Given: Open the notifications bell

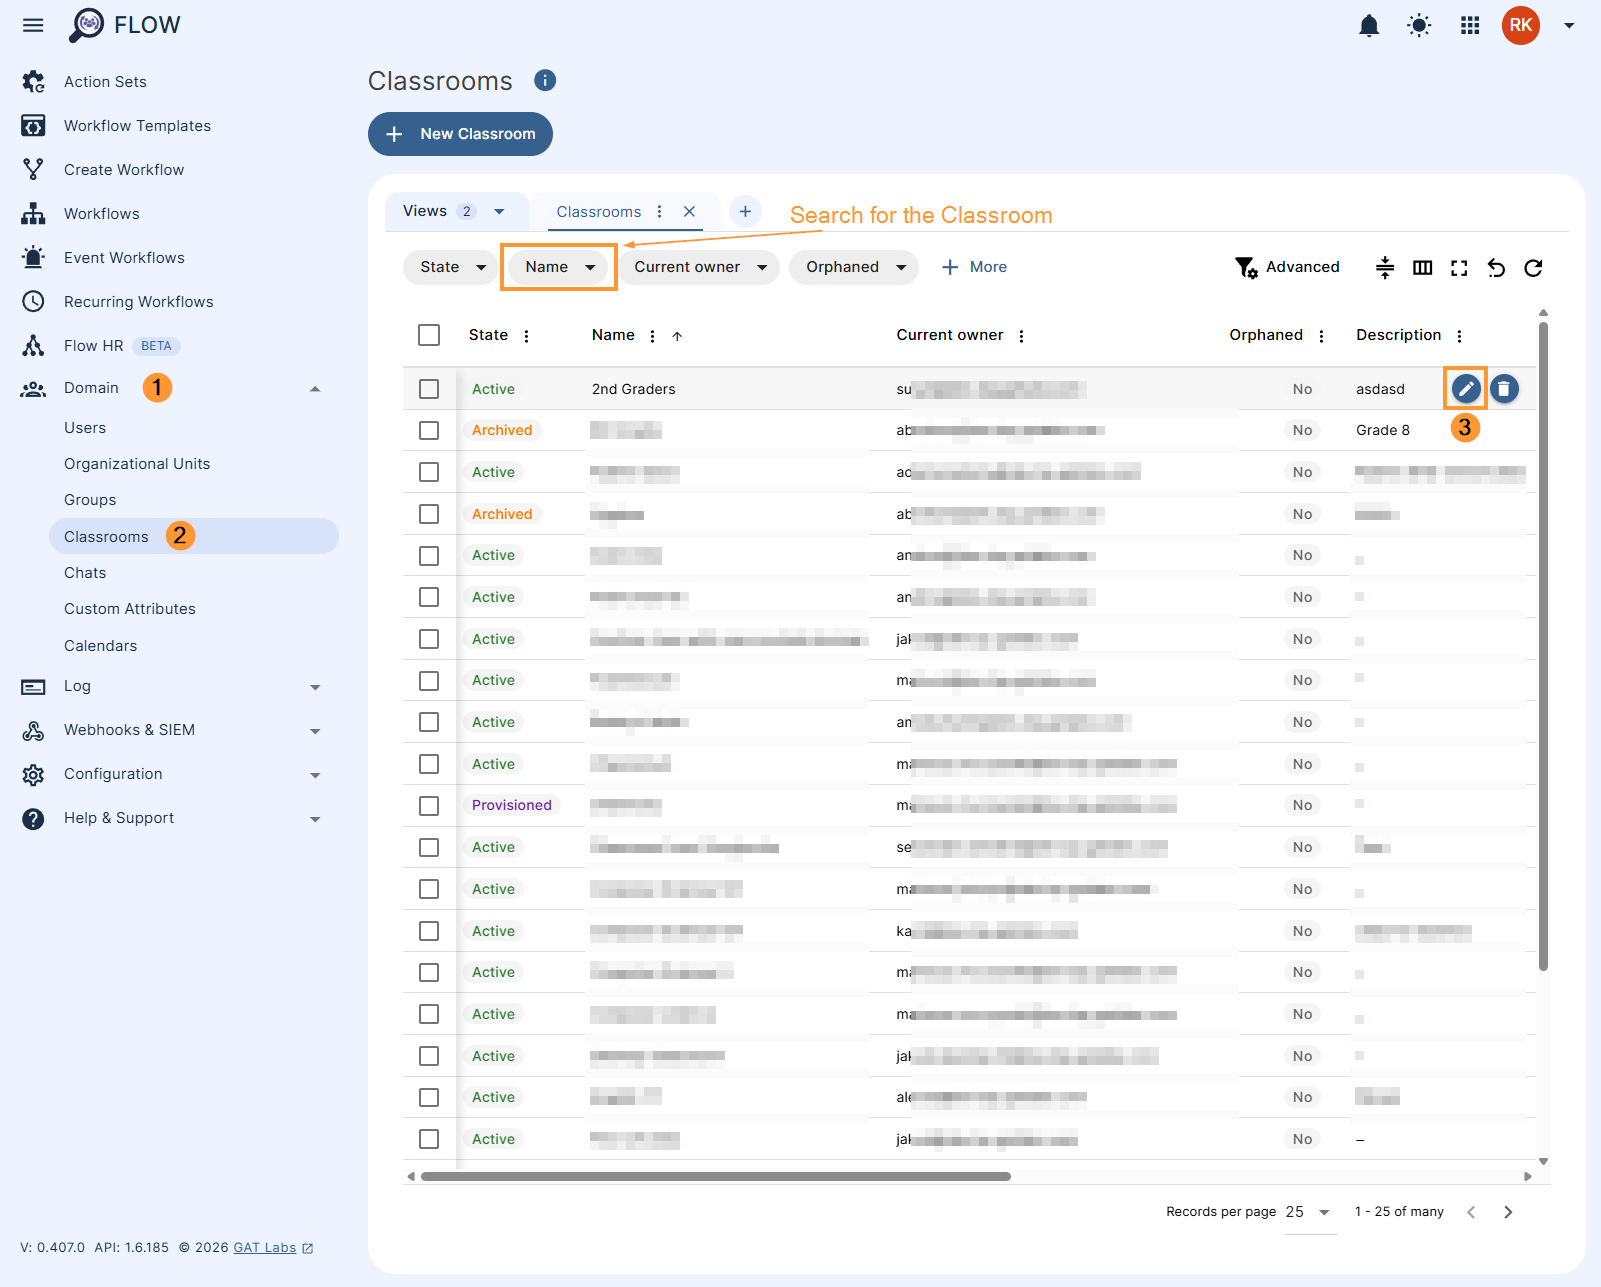Looking at the screenshot, I should point(1369,26).
